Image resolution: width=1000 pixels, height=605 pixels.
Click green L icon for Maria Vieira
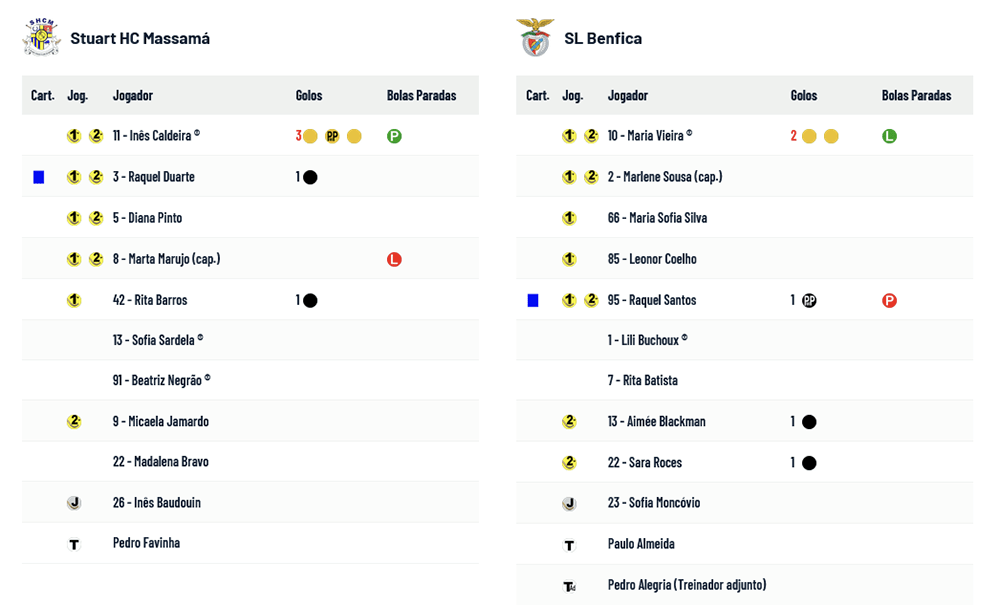889,136
